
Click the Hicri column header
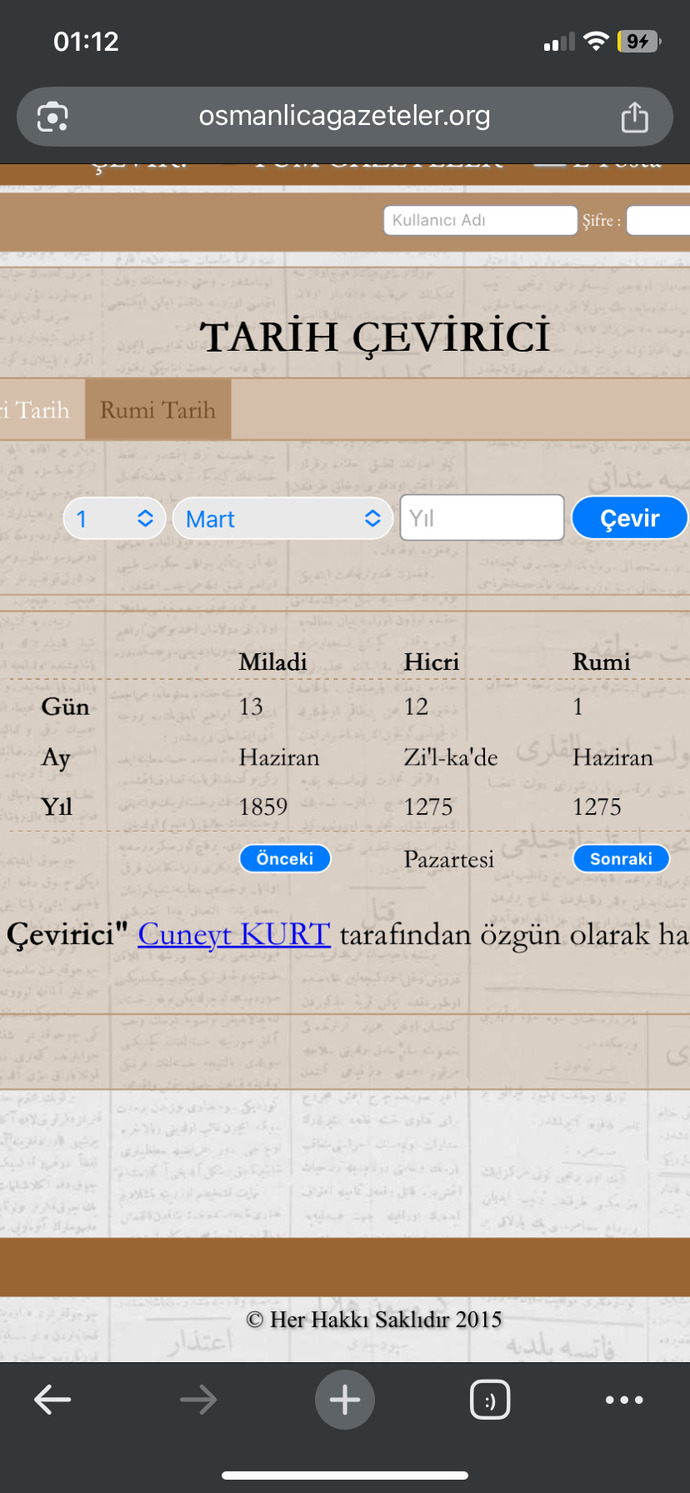click(431, 661)
